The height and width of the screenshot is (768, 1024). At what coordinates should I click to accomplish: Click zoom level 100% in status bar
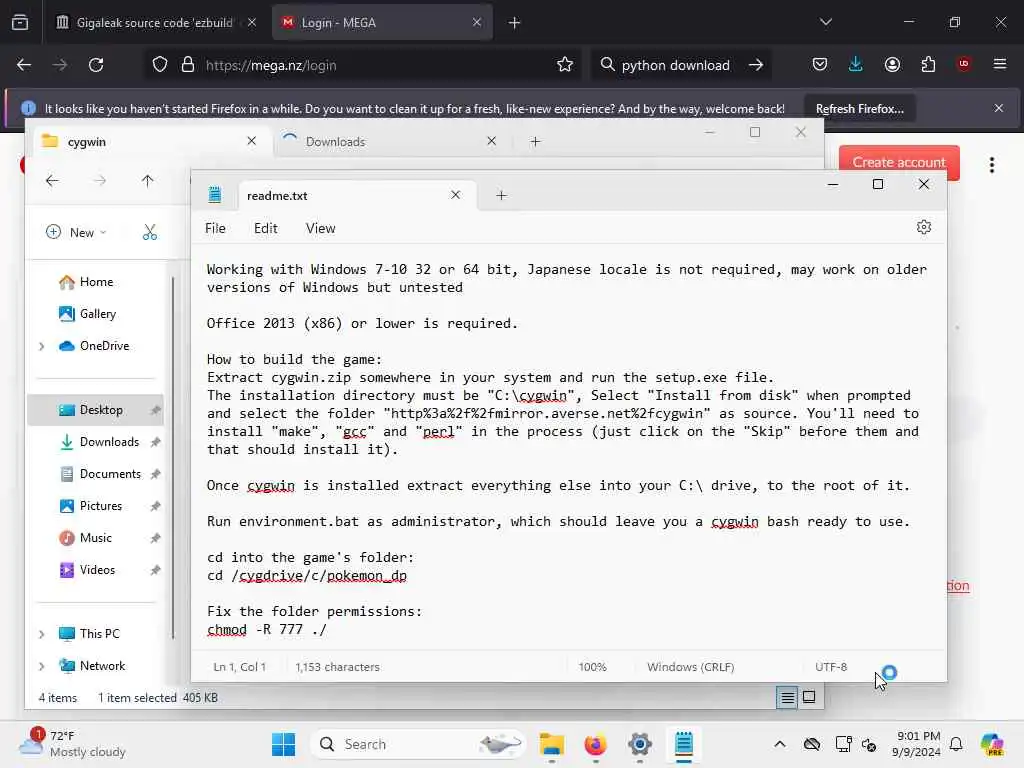click(592, 667)
